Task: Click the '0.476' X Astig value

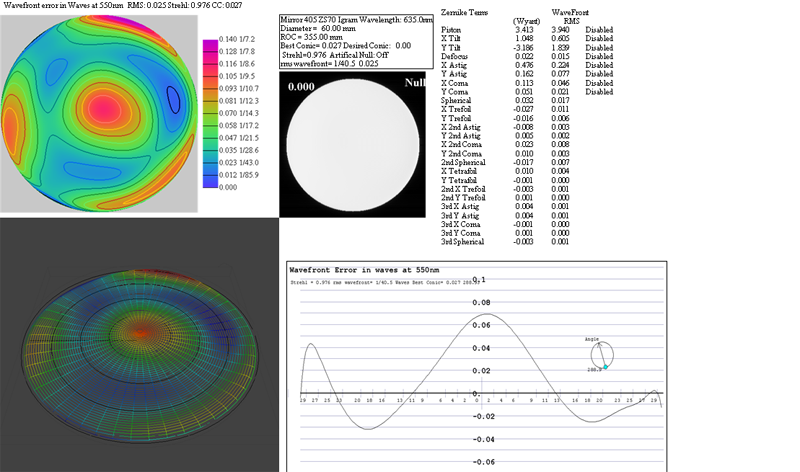Action: point(524,65)
